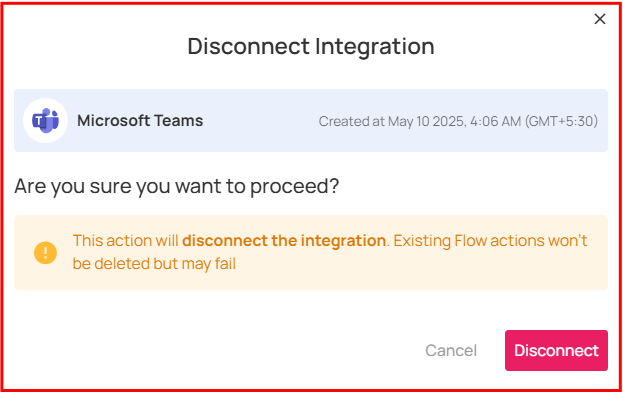Confirm by clicking the Disconnect button
This screenshot has width=623, height=393.
pos(556,350)
